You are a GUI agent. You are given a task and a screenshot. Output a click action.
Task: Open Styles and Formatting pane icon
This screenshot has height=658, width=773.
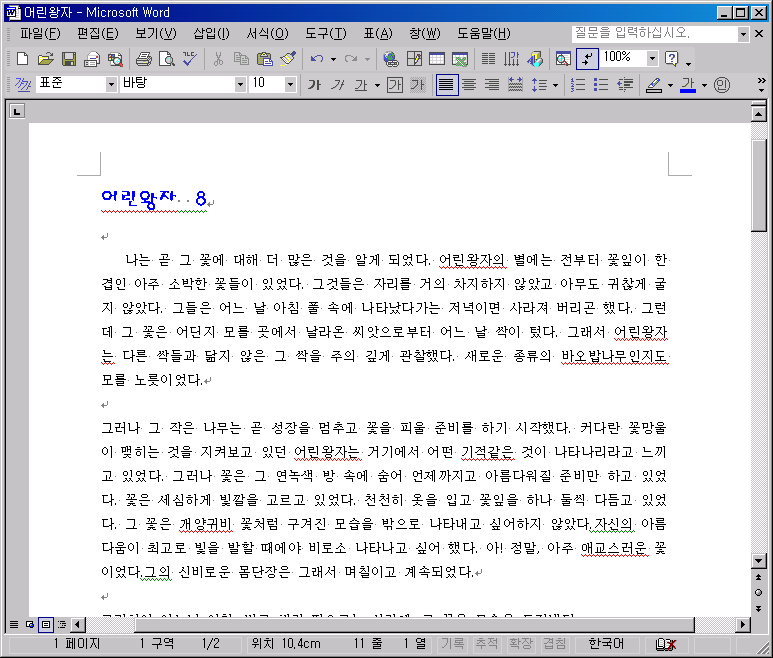coord(23,85)
